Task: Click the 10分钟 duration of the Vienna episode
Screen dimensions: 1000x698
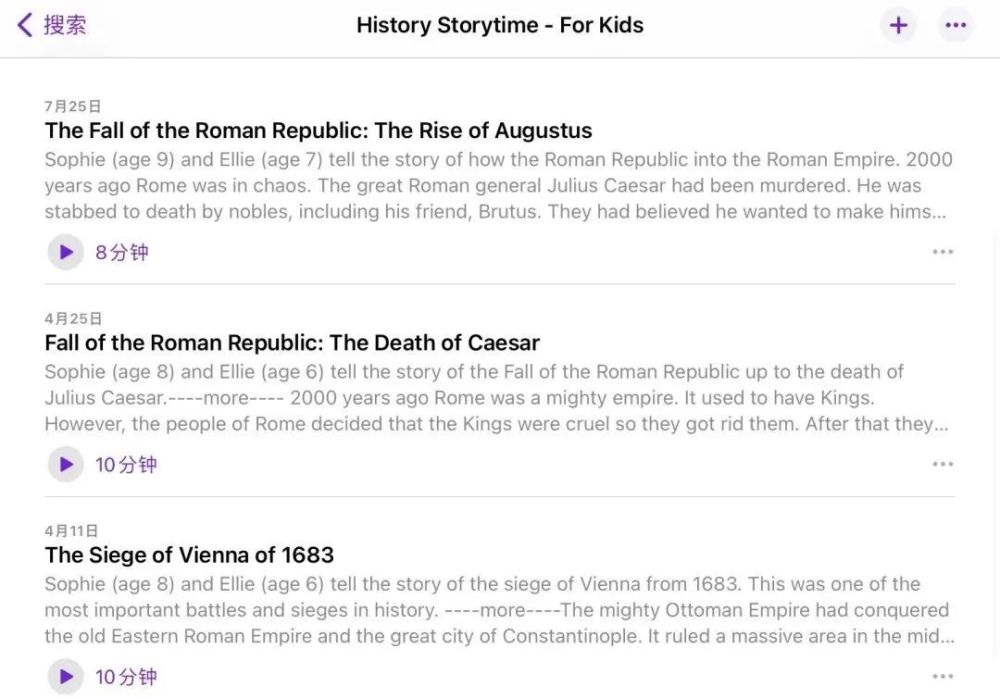Action: click(x=126, y=676)
